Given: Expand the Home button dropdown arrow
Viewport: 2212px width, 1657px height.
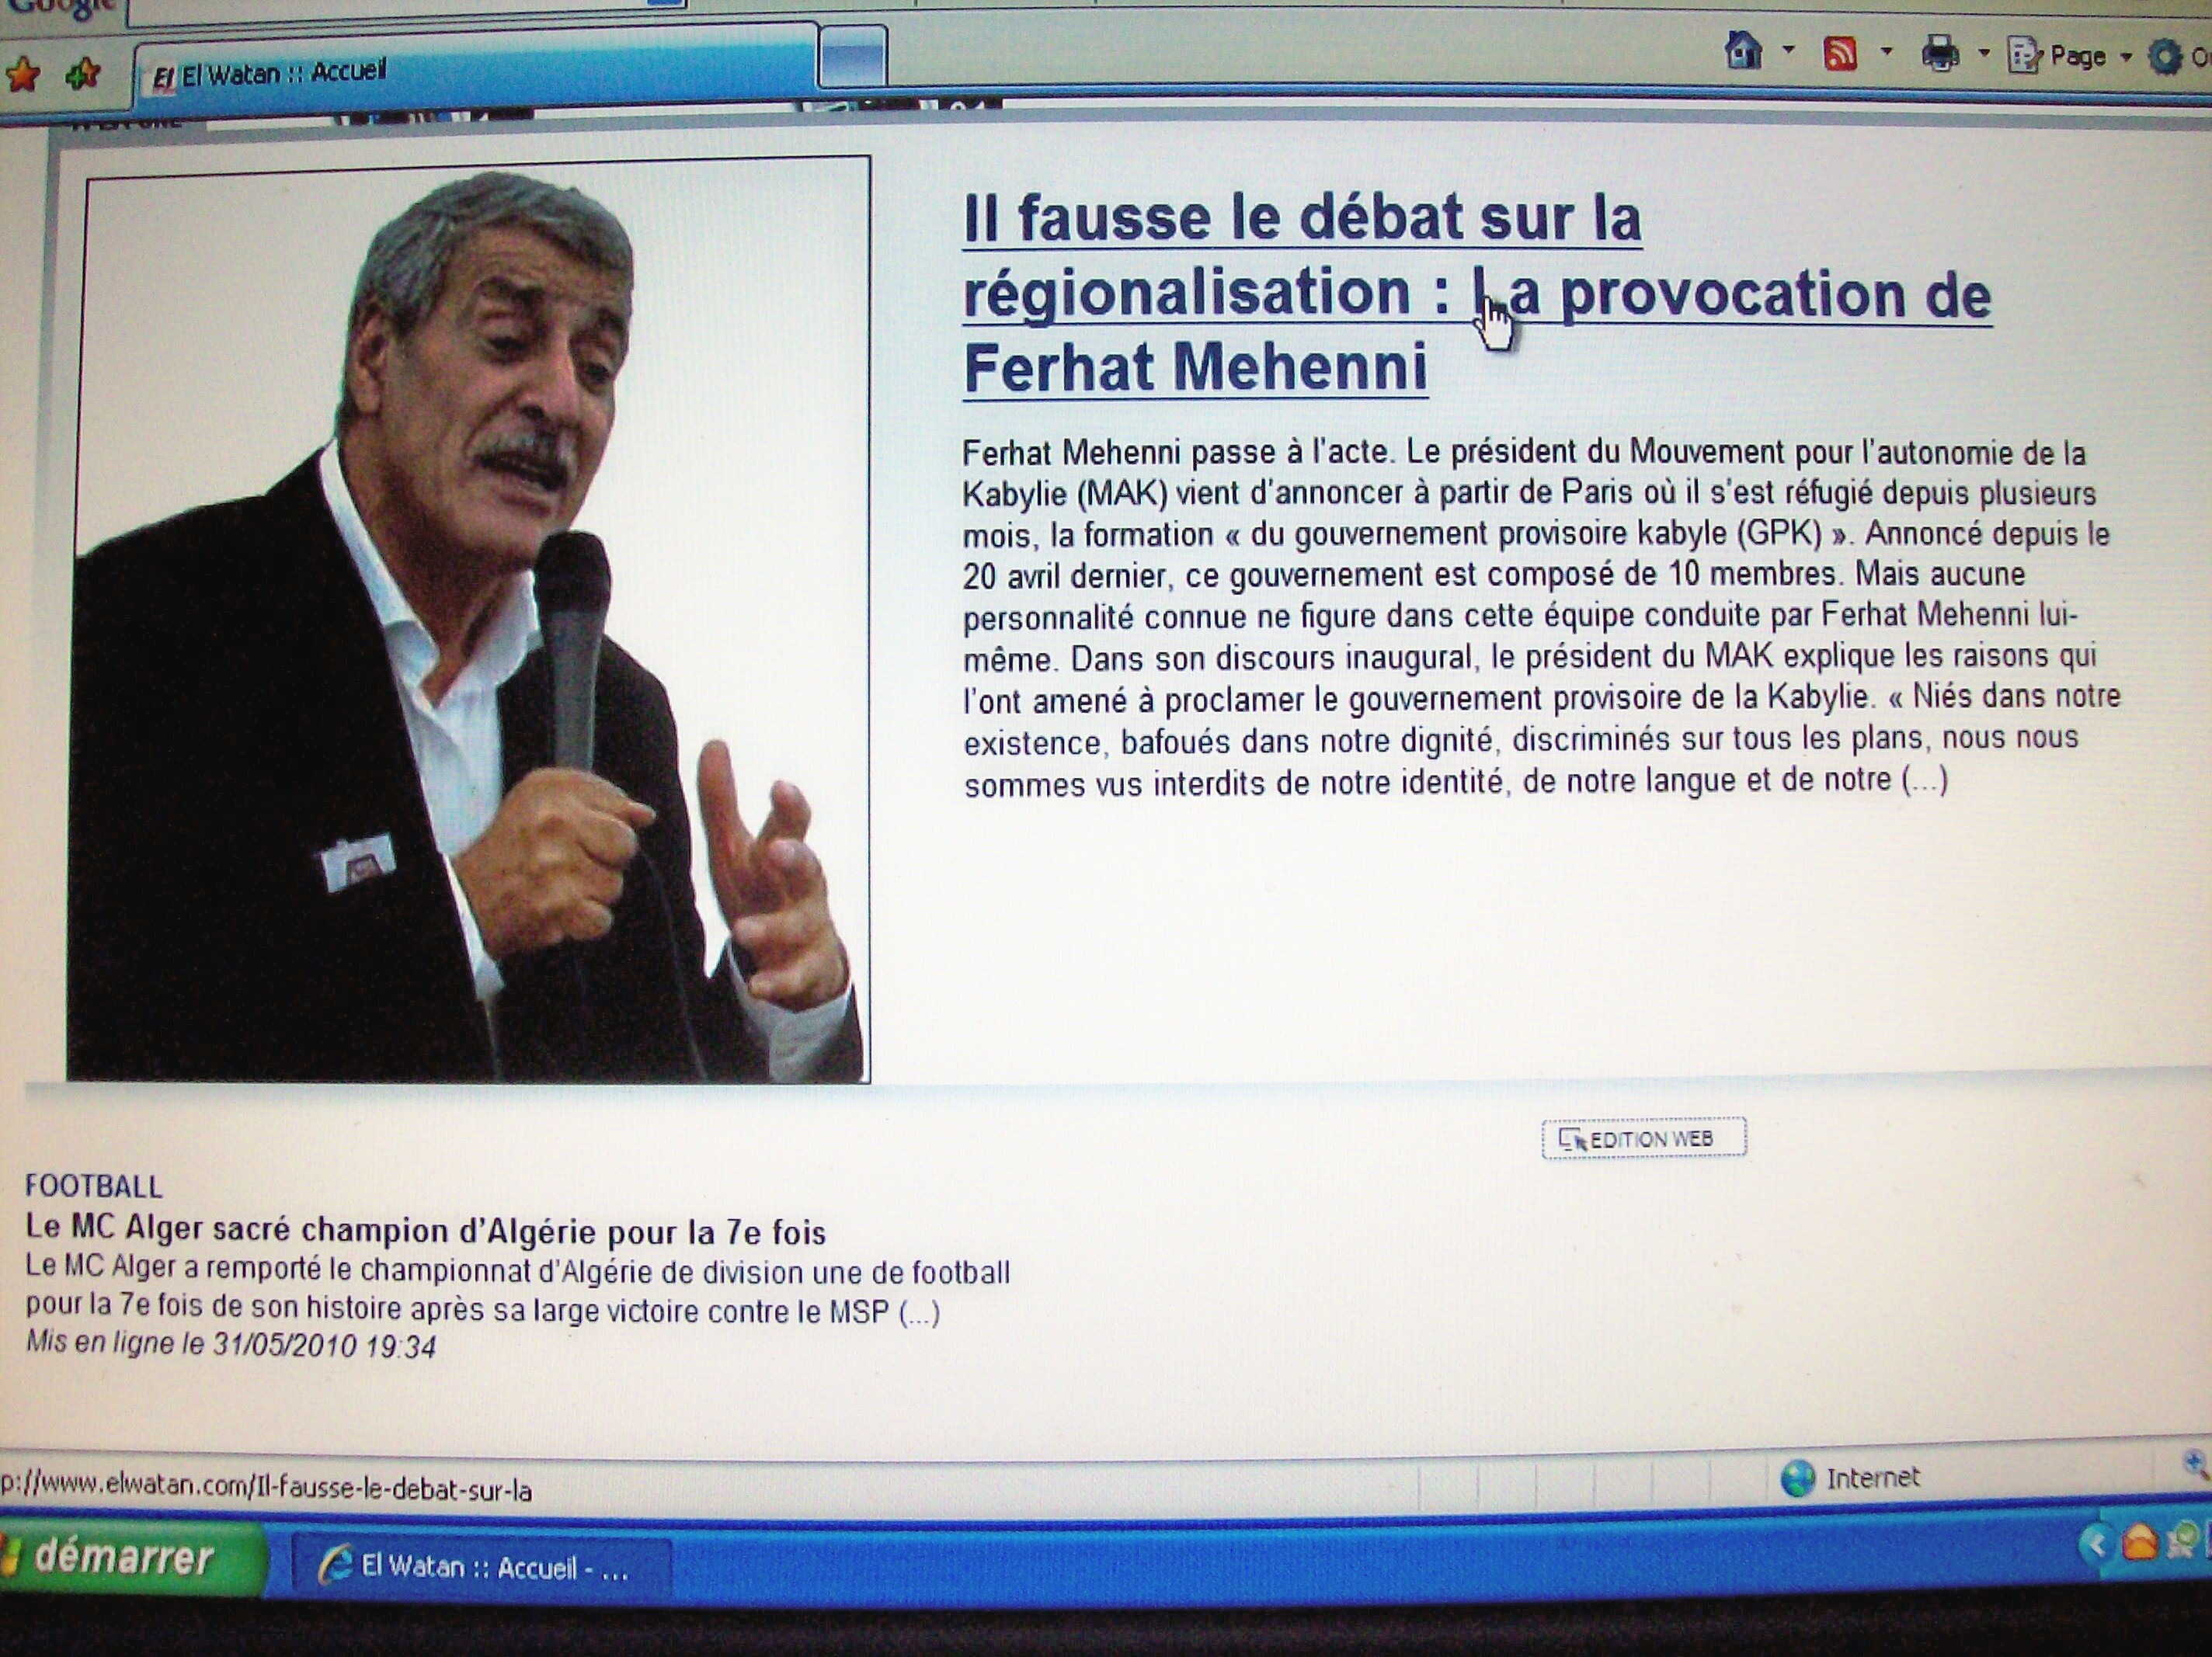Looking at the screenshot, I should pos(1789,50).
